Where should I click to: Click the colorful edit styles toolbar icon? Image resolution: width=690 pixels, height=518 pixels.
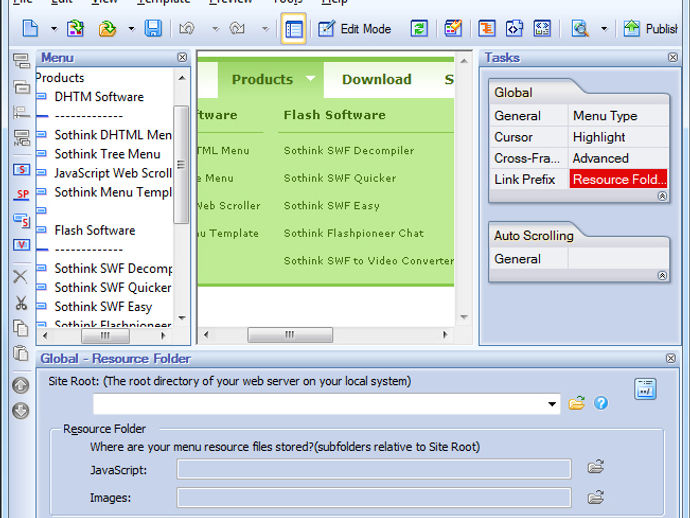click(453, 29)
